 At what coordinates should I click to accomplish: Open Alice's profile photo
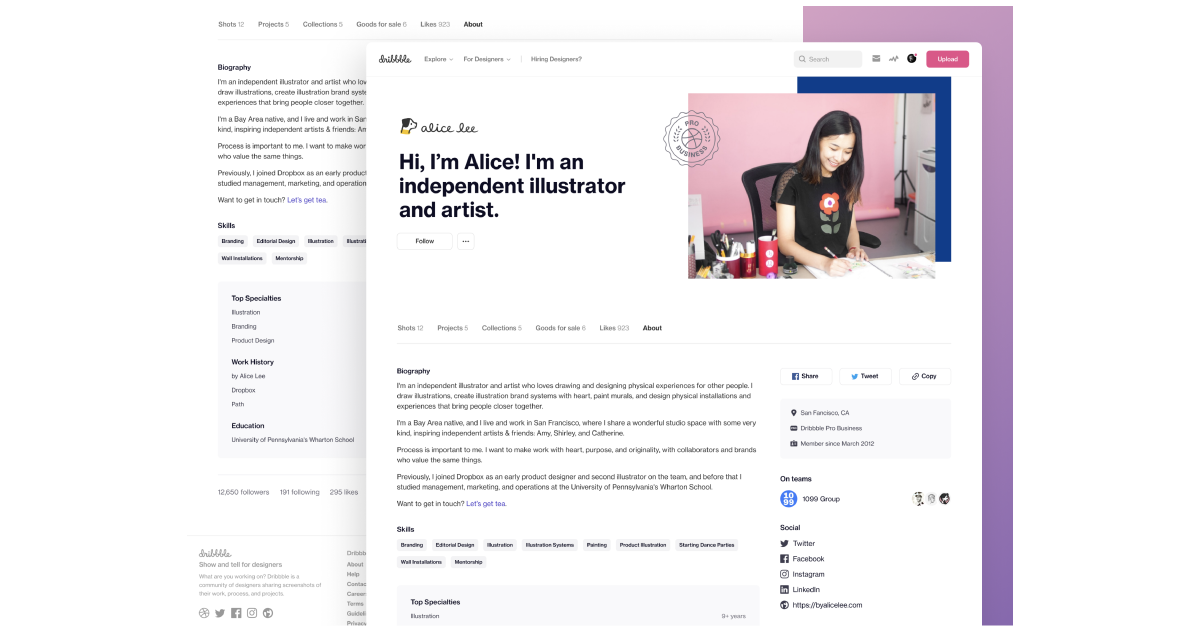812,186
